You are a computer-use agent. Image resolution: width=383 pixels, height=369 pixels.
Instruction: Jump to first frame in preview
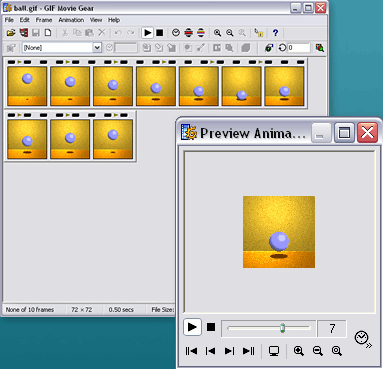coord(191,351)
